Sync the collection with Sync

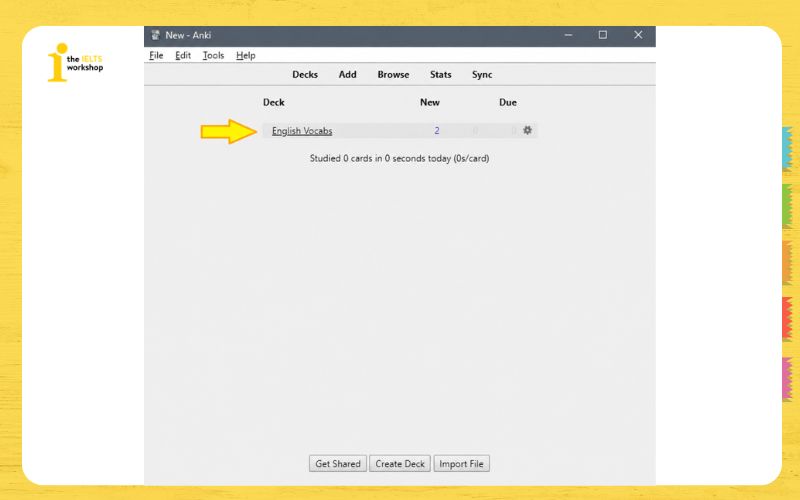(482, 74)
